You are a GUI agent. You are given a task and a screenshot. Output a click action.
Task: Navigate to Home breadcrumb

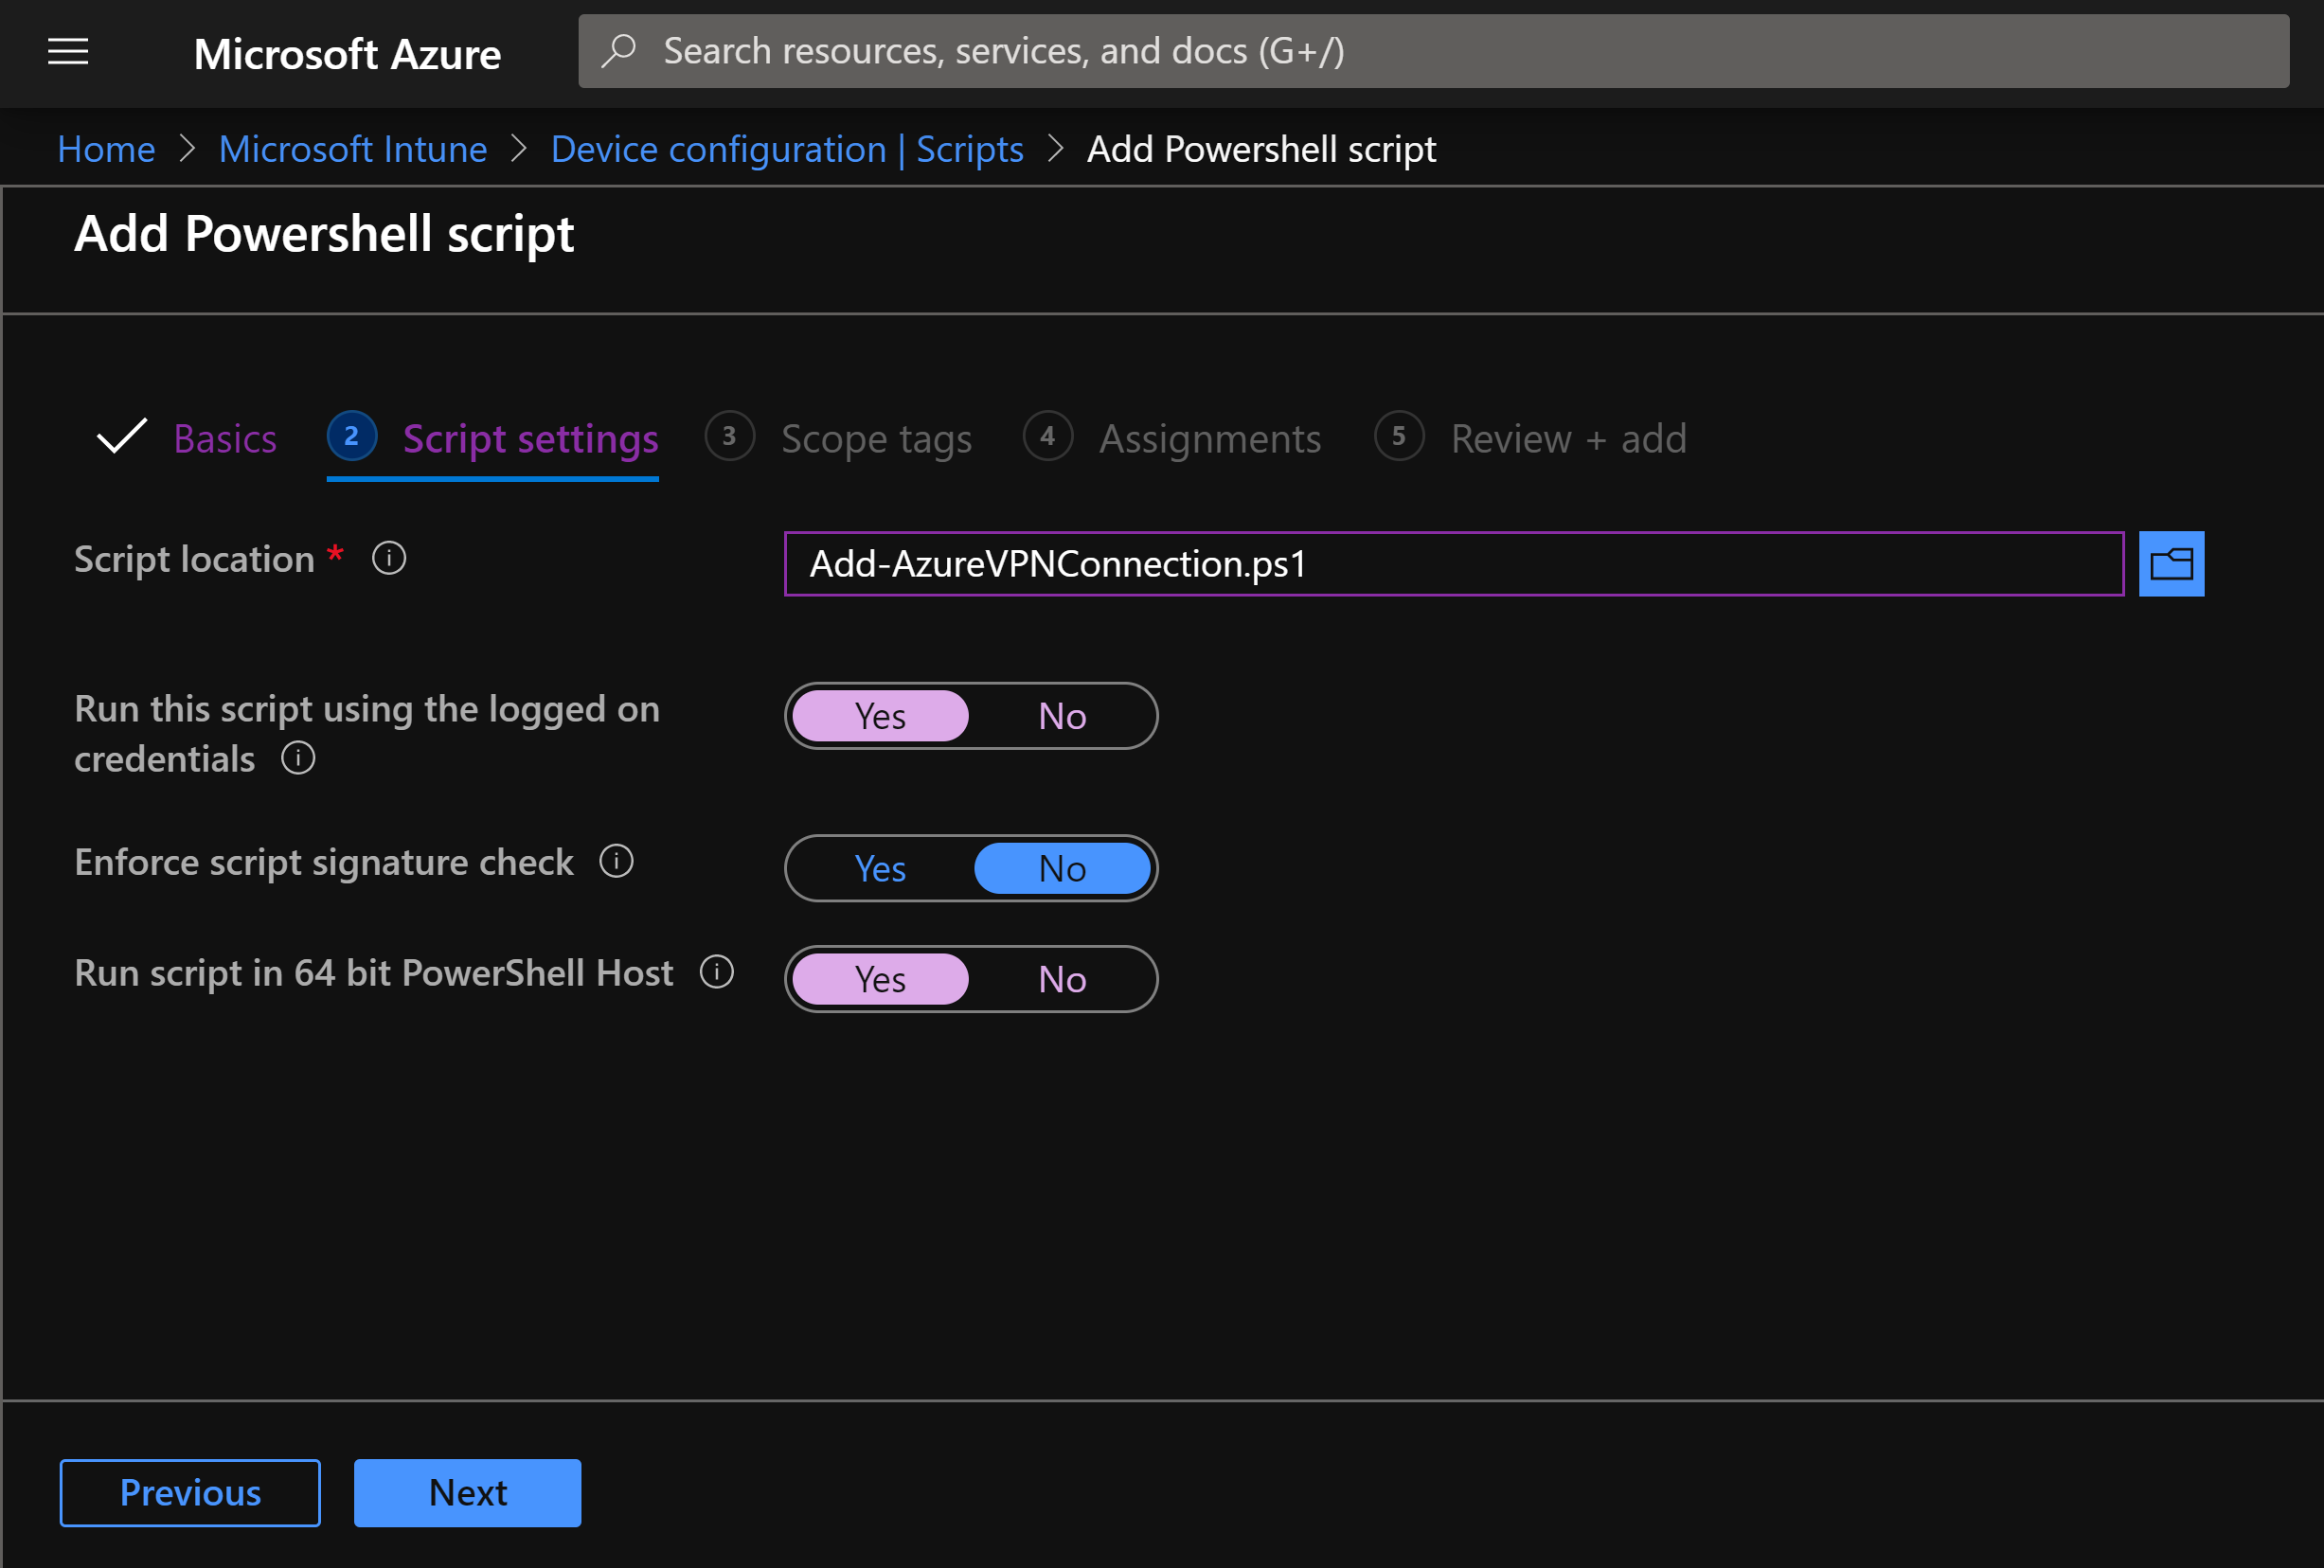(x=106, y=149)
